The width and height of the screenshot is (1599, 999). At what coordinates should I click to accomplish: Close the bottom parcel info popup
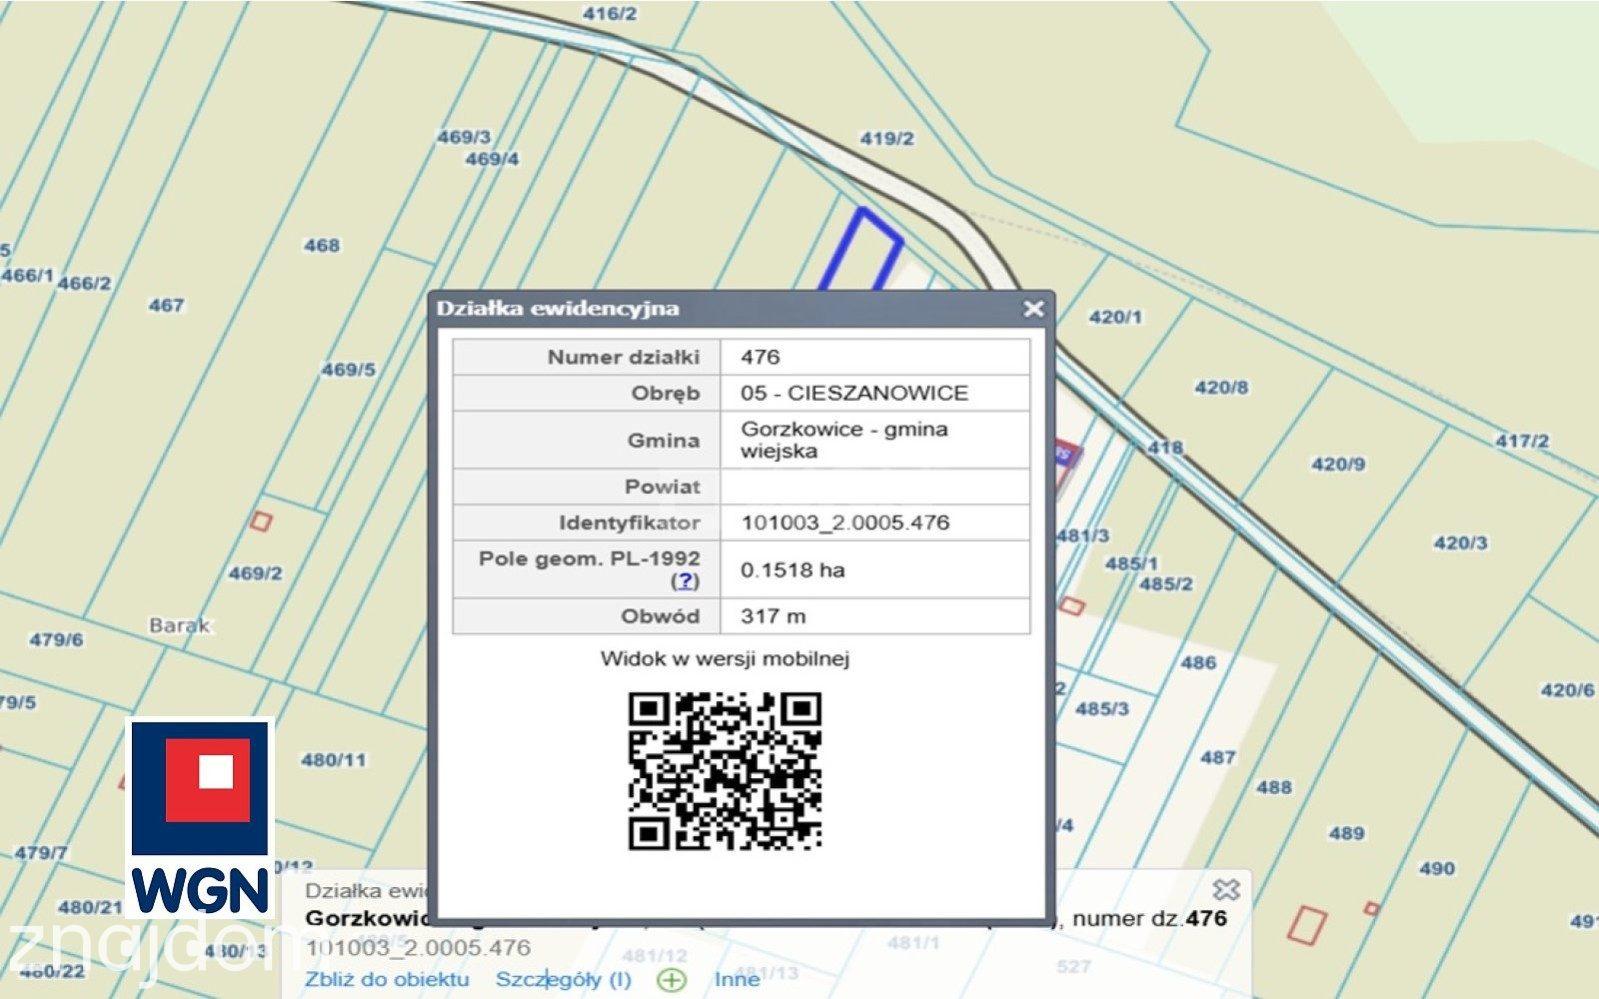[x=1226, y=889]
